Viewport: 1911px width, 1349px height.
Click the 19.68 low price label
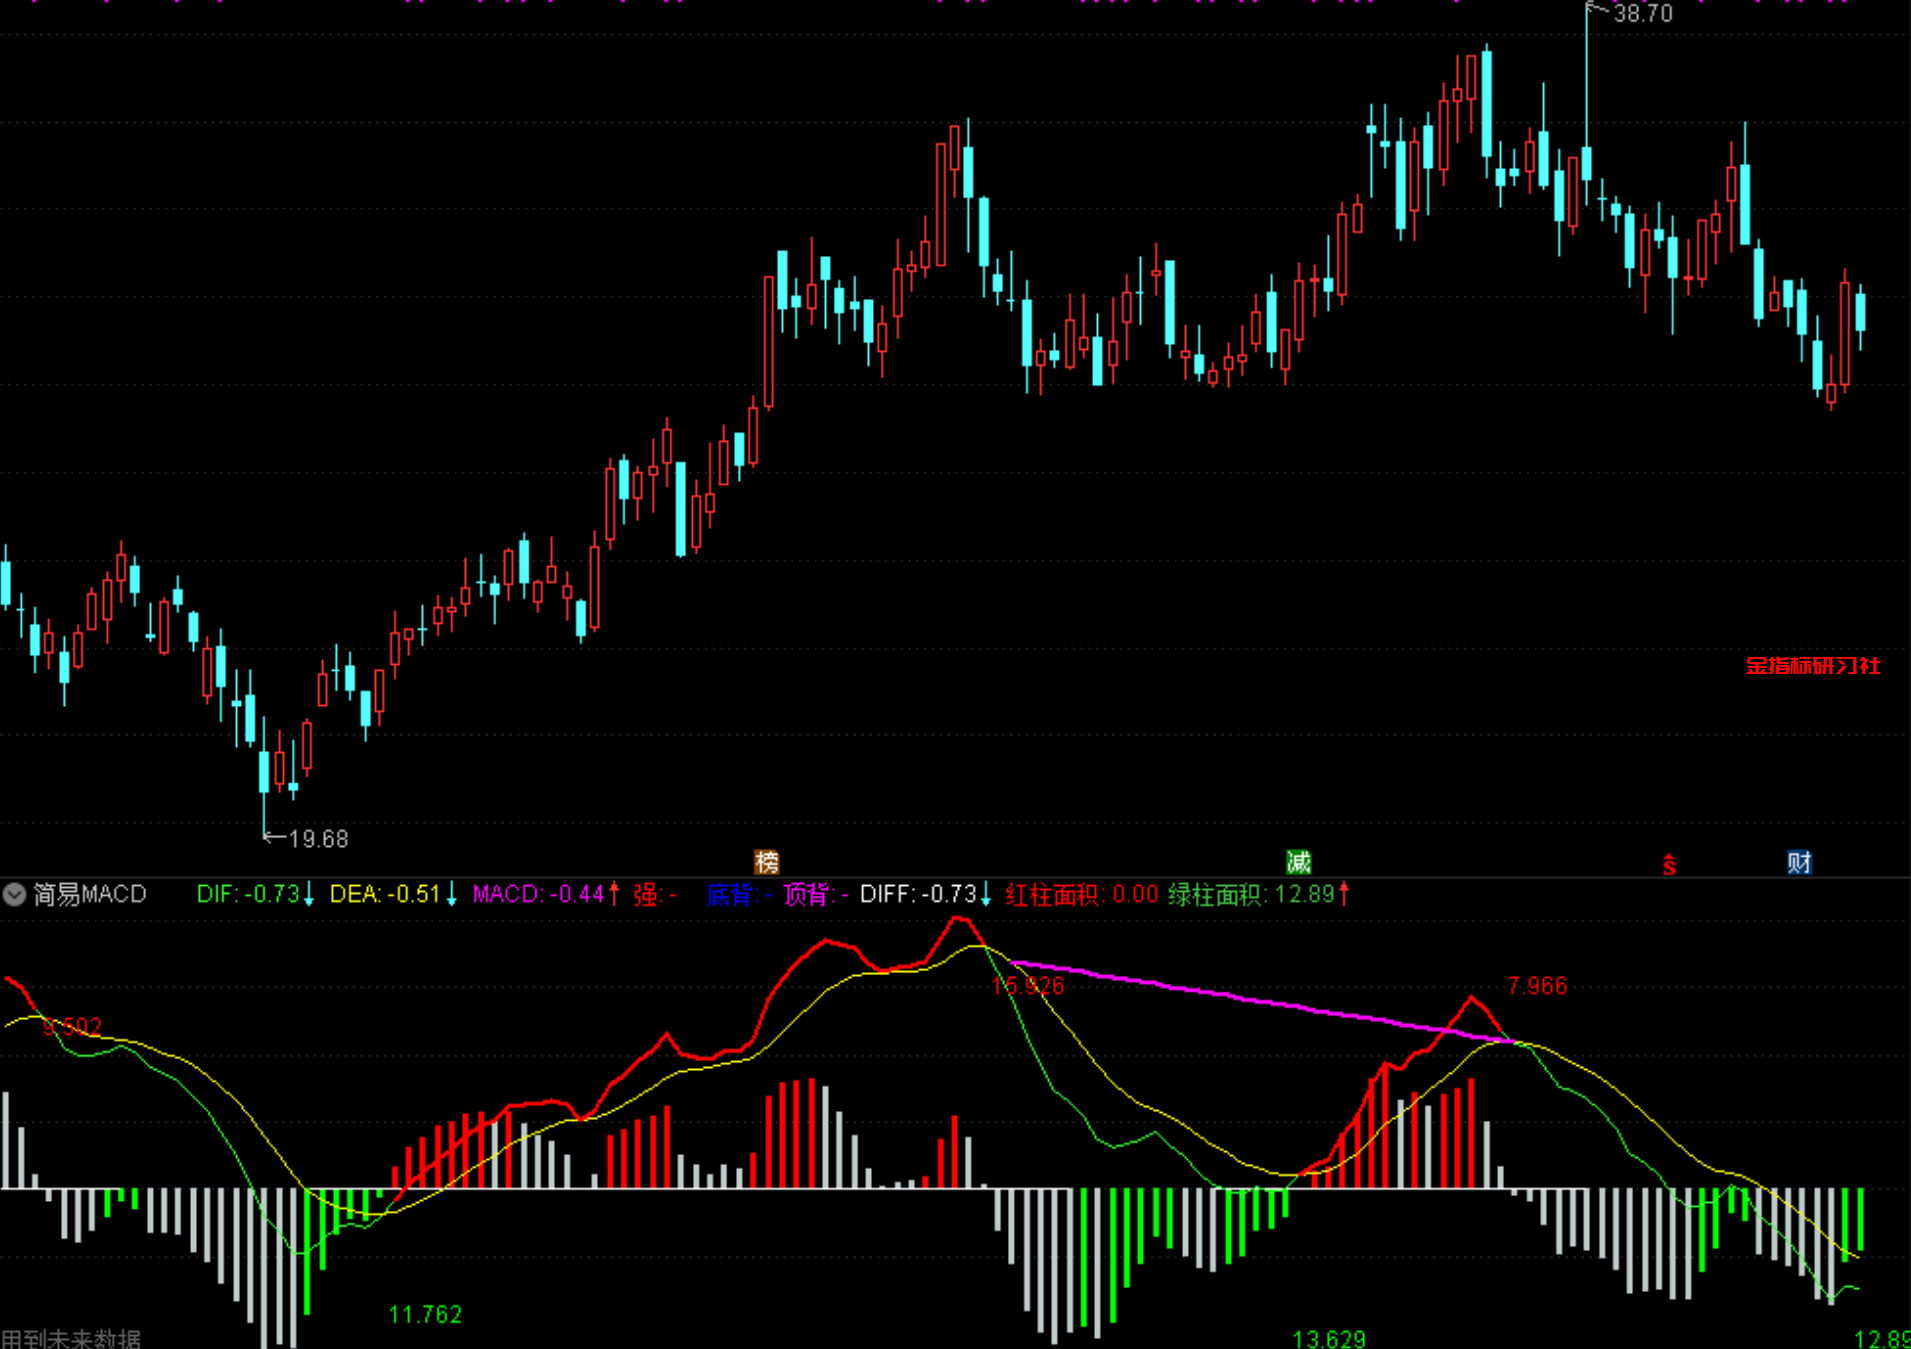tap(318, 839)
